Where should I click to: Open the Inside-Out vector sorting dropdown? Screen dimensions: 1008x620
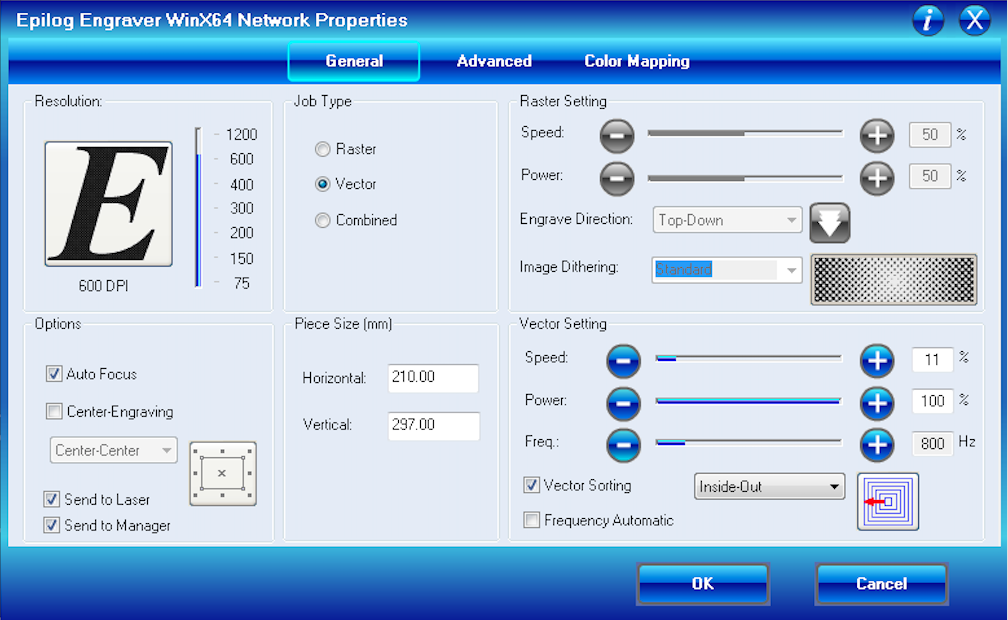[x=770, y=486]
